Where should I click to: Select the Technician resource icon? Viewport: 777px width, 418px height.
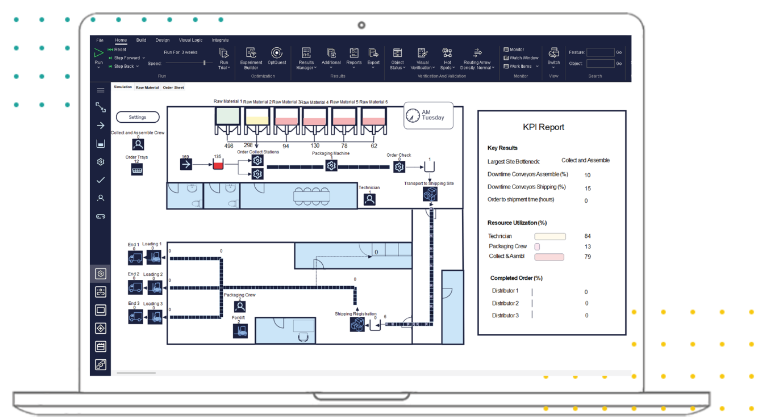coord(370,199)
